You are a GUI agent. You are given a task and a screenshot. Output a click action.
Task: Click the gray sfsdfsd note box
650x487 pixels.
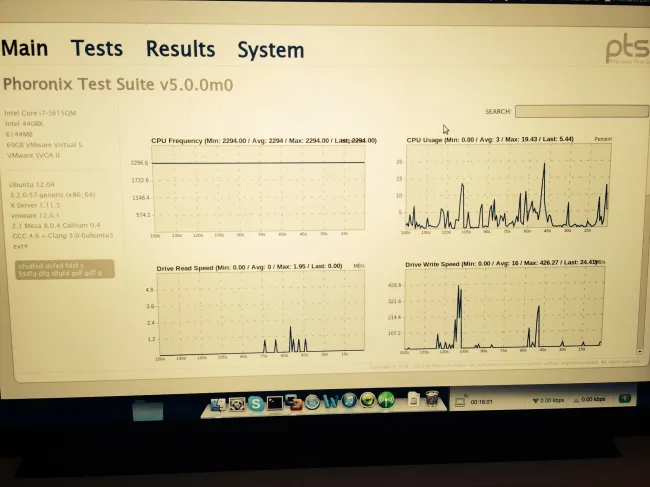point(65,269)
